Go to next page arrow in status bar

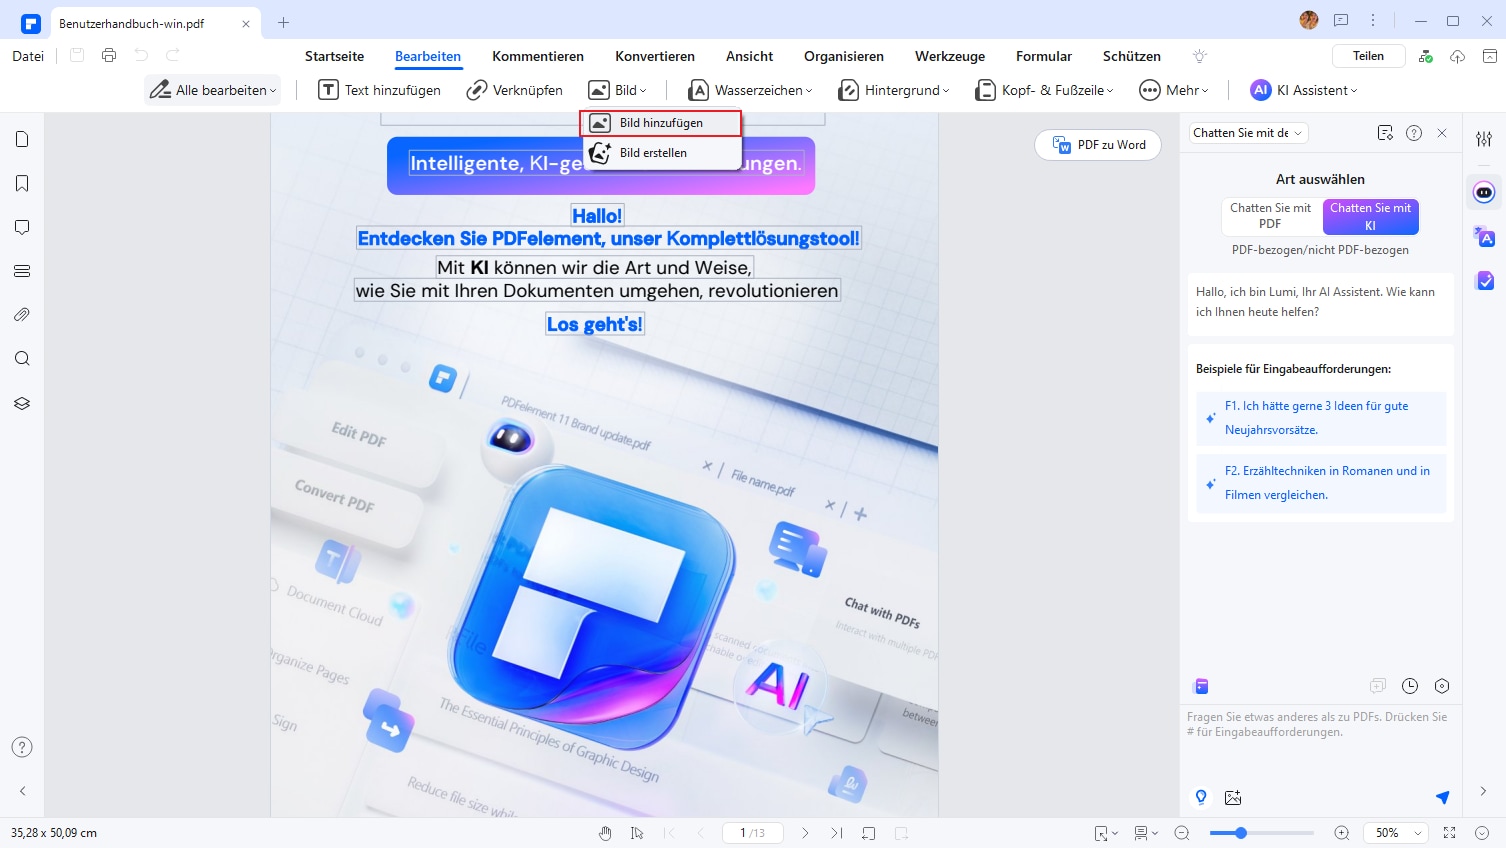(x=805, y=833)
